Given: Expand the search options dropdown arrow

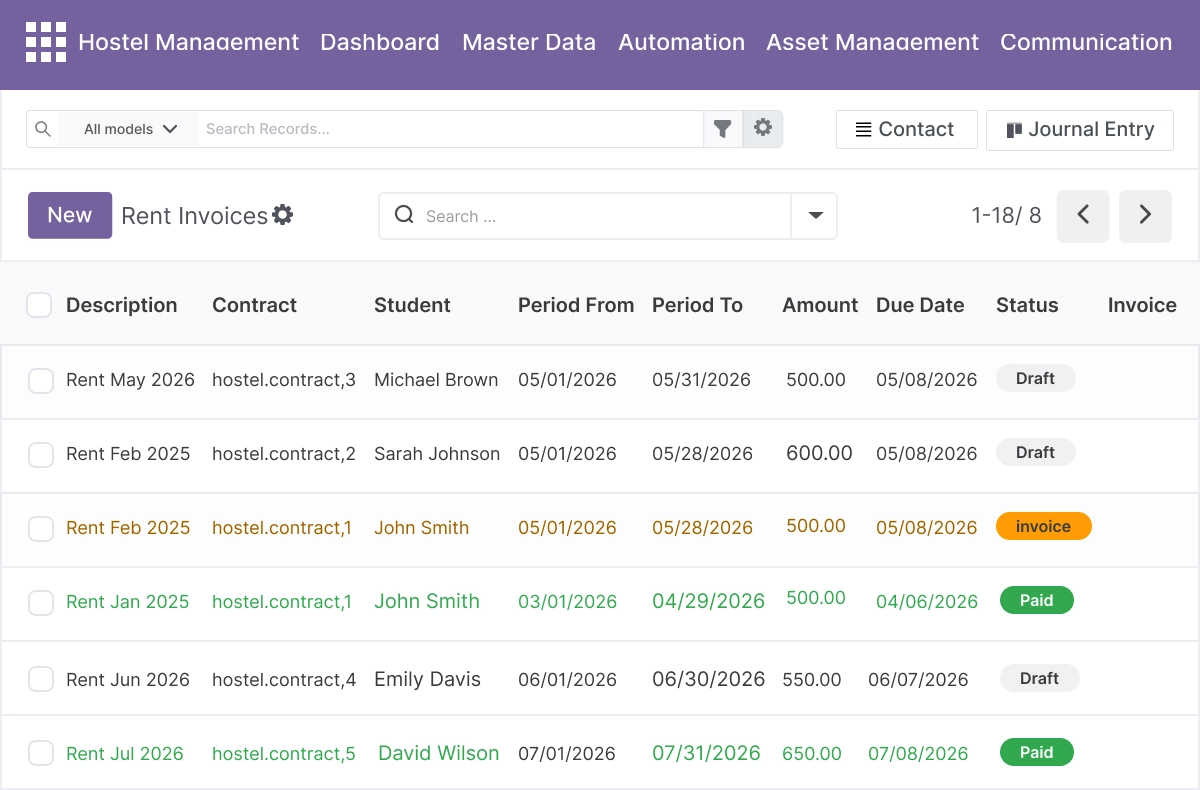Looking at the screenshot, I should coord(815,216).
